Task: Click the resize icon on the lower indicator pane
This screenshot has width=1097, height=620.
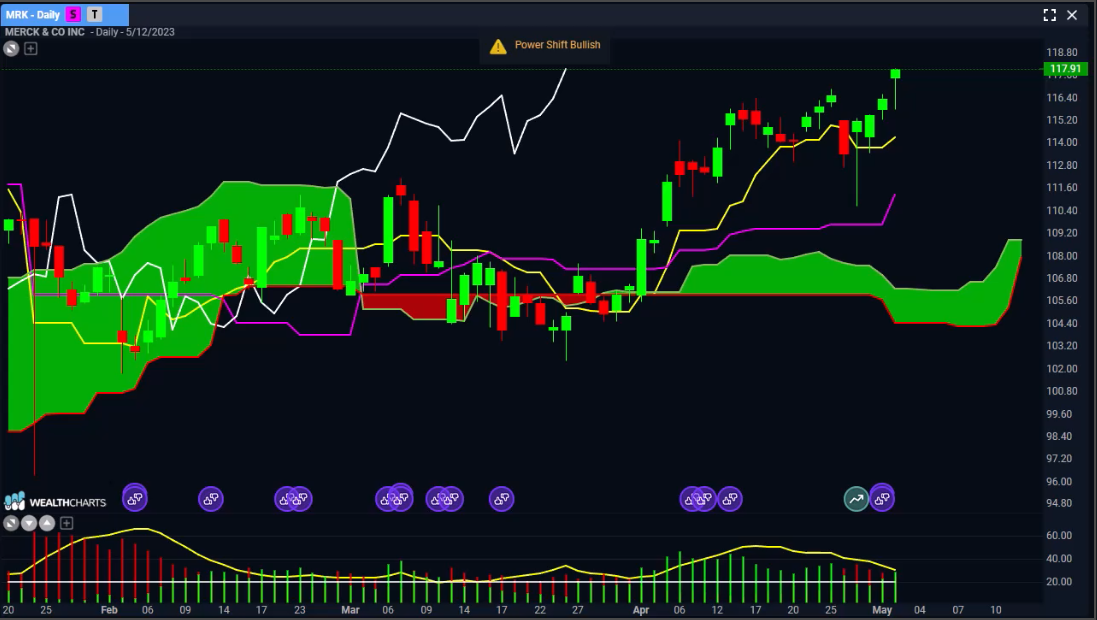Action: coord(10,523)
